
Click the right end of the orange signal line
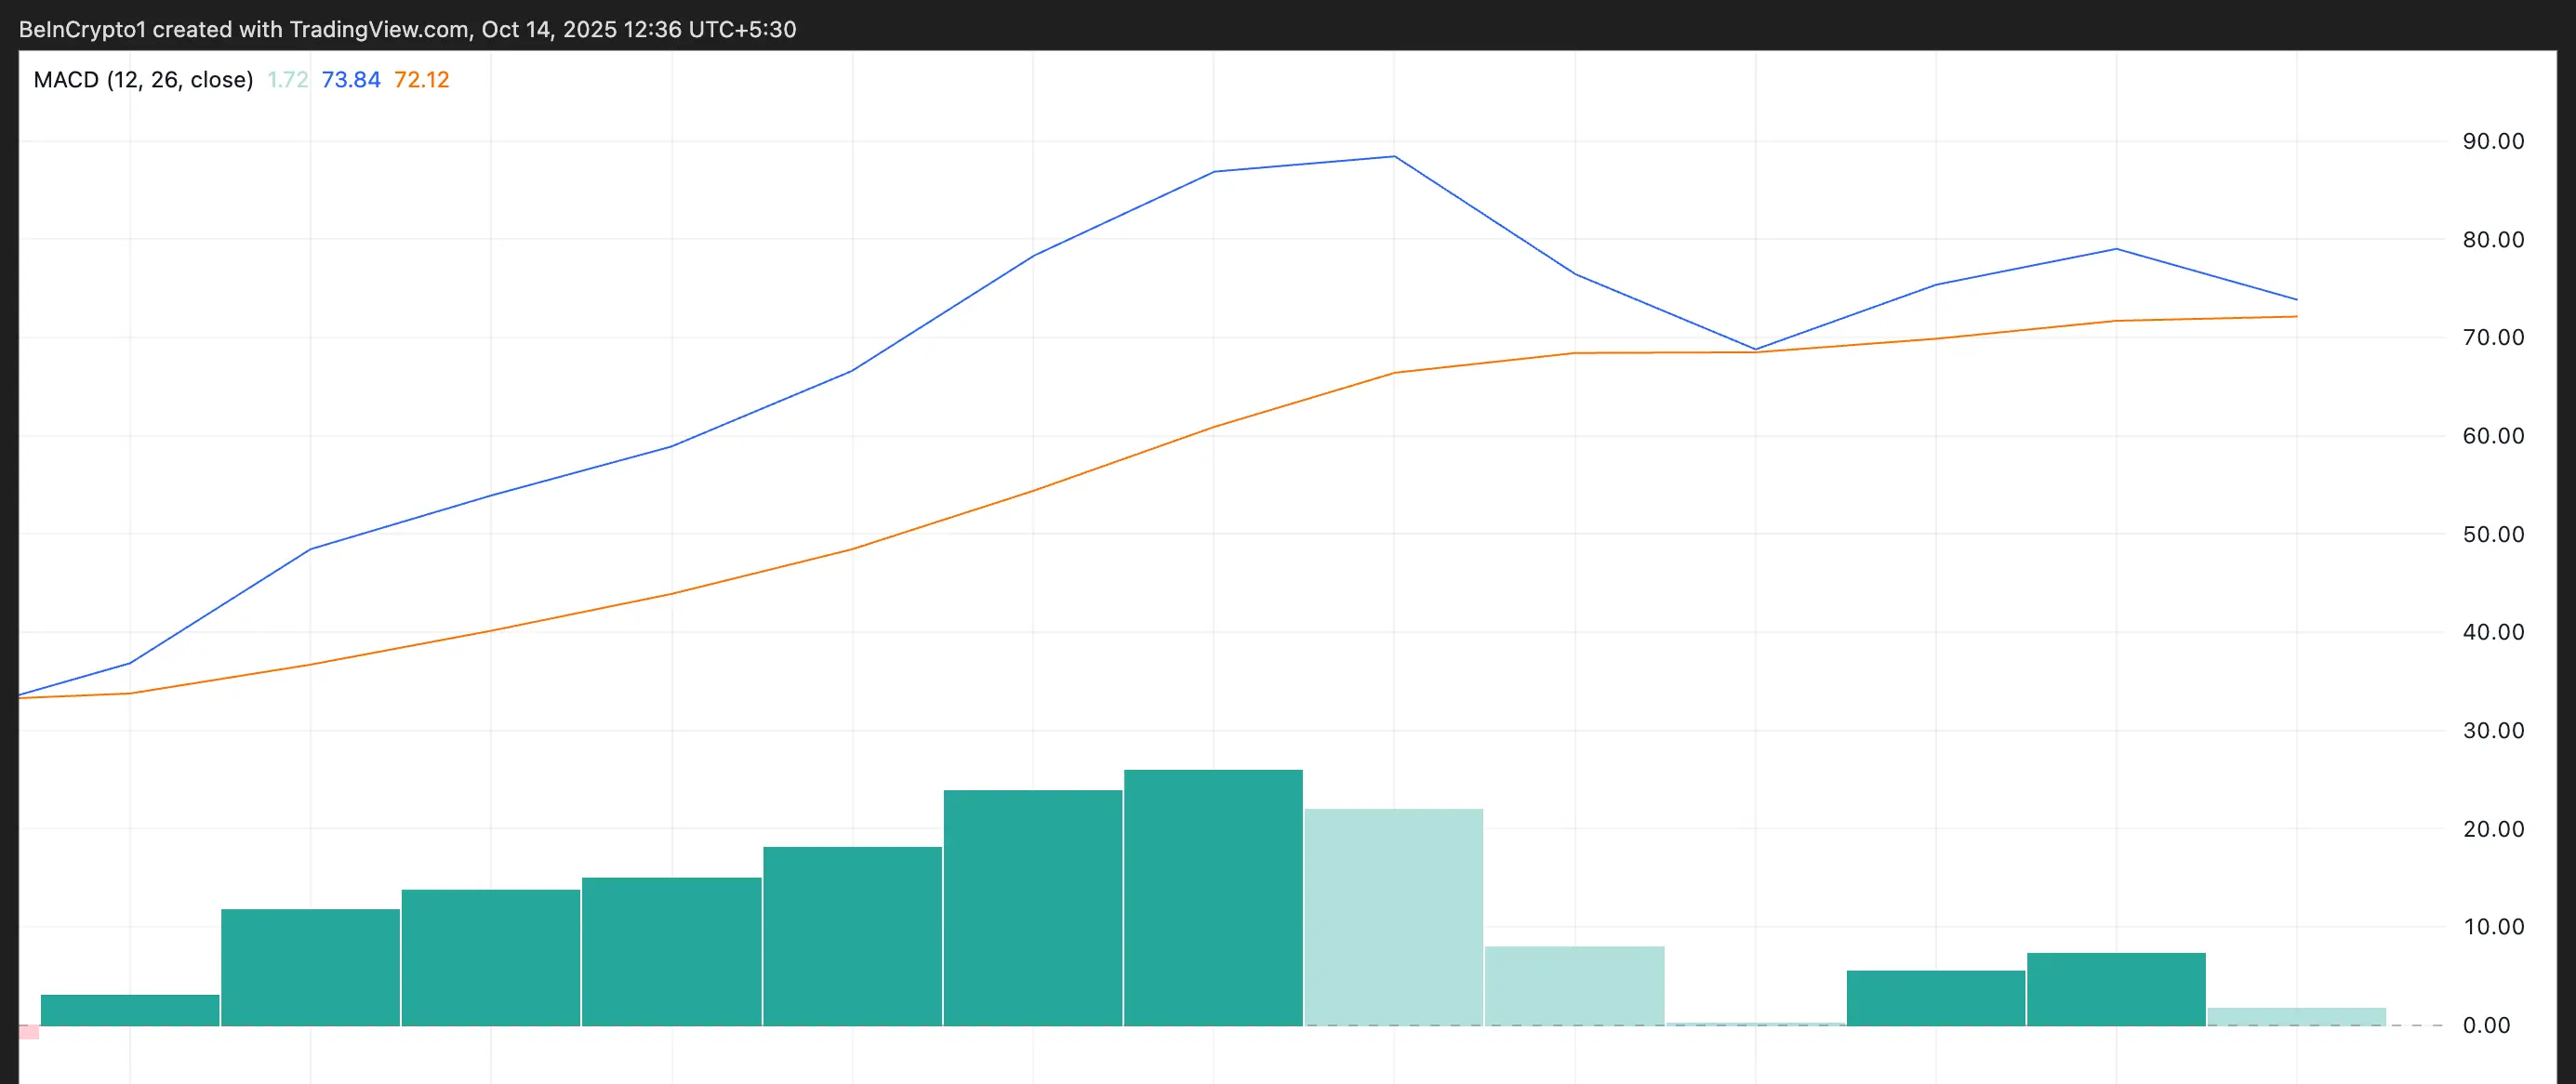click(x=2294, y=317)
